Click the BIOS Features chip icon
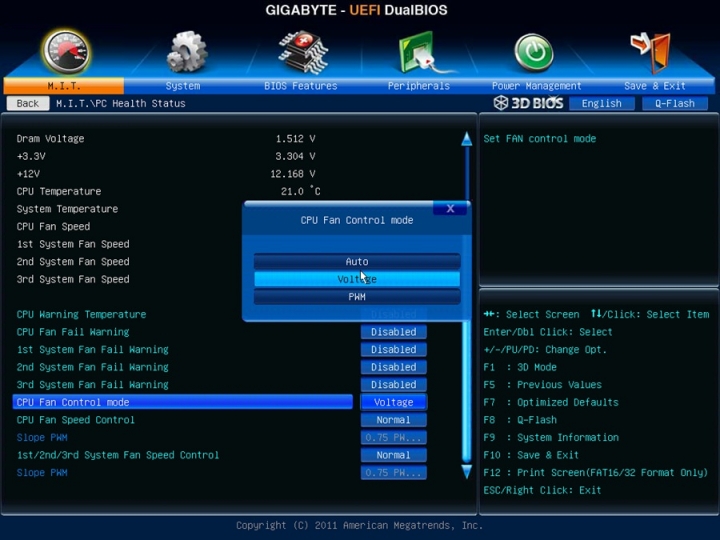This screenshot has height=540, width=720. point(303,52)
